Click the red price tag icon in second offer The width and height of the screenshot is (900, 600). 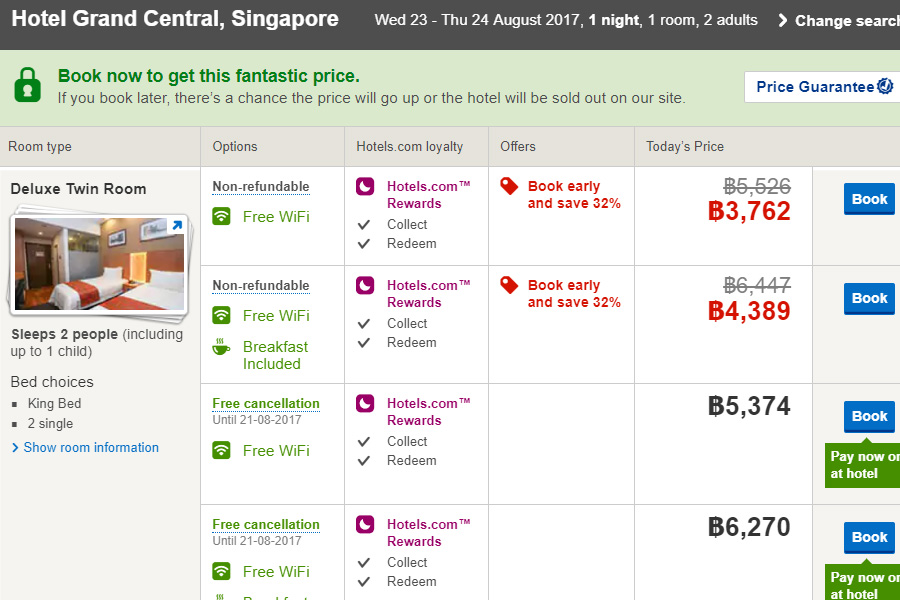click(x=510, y=285)
